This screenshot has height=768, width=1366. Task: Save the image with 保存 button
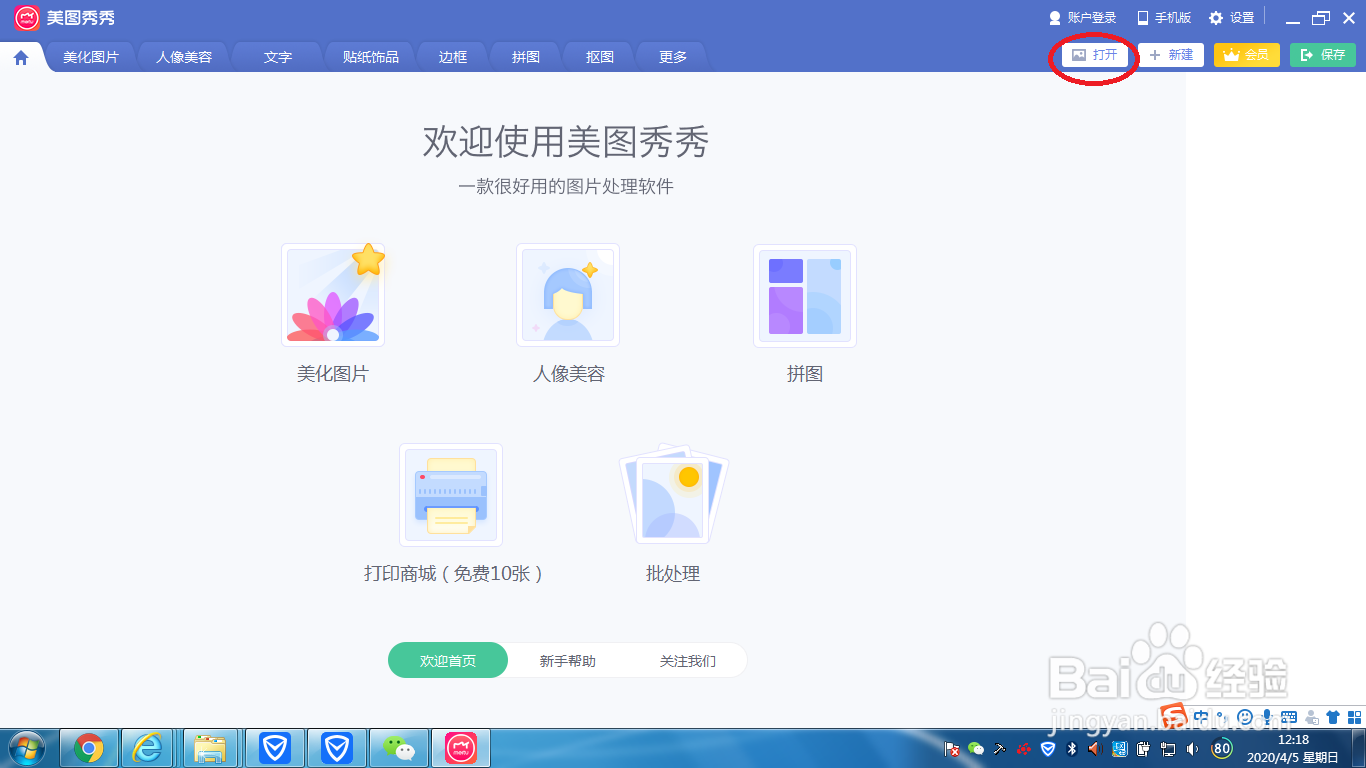click(1323, 55)
